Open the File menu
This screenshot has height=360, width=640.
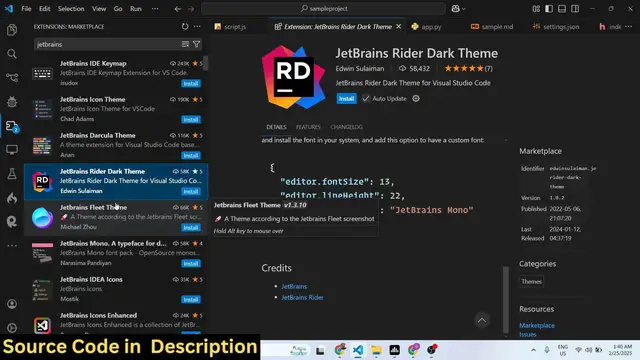26,9
